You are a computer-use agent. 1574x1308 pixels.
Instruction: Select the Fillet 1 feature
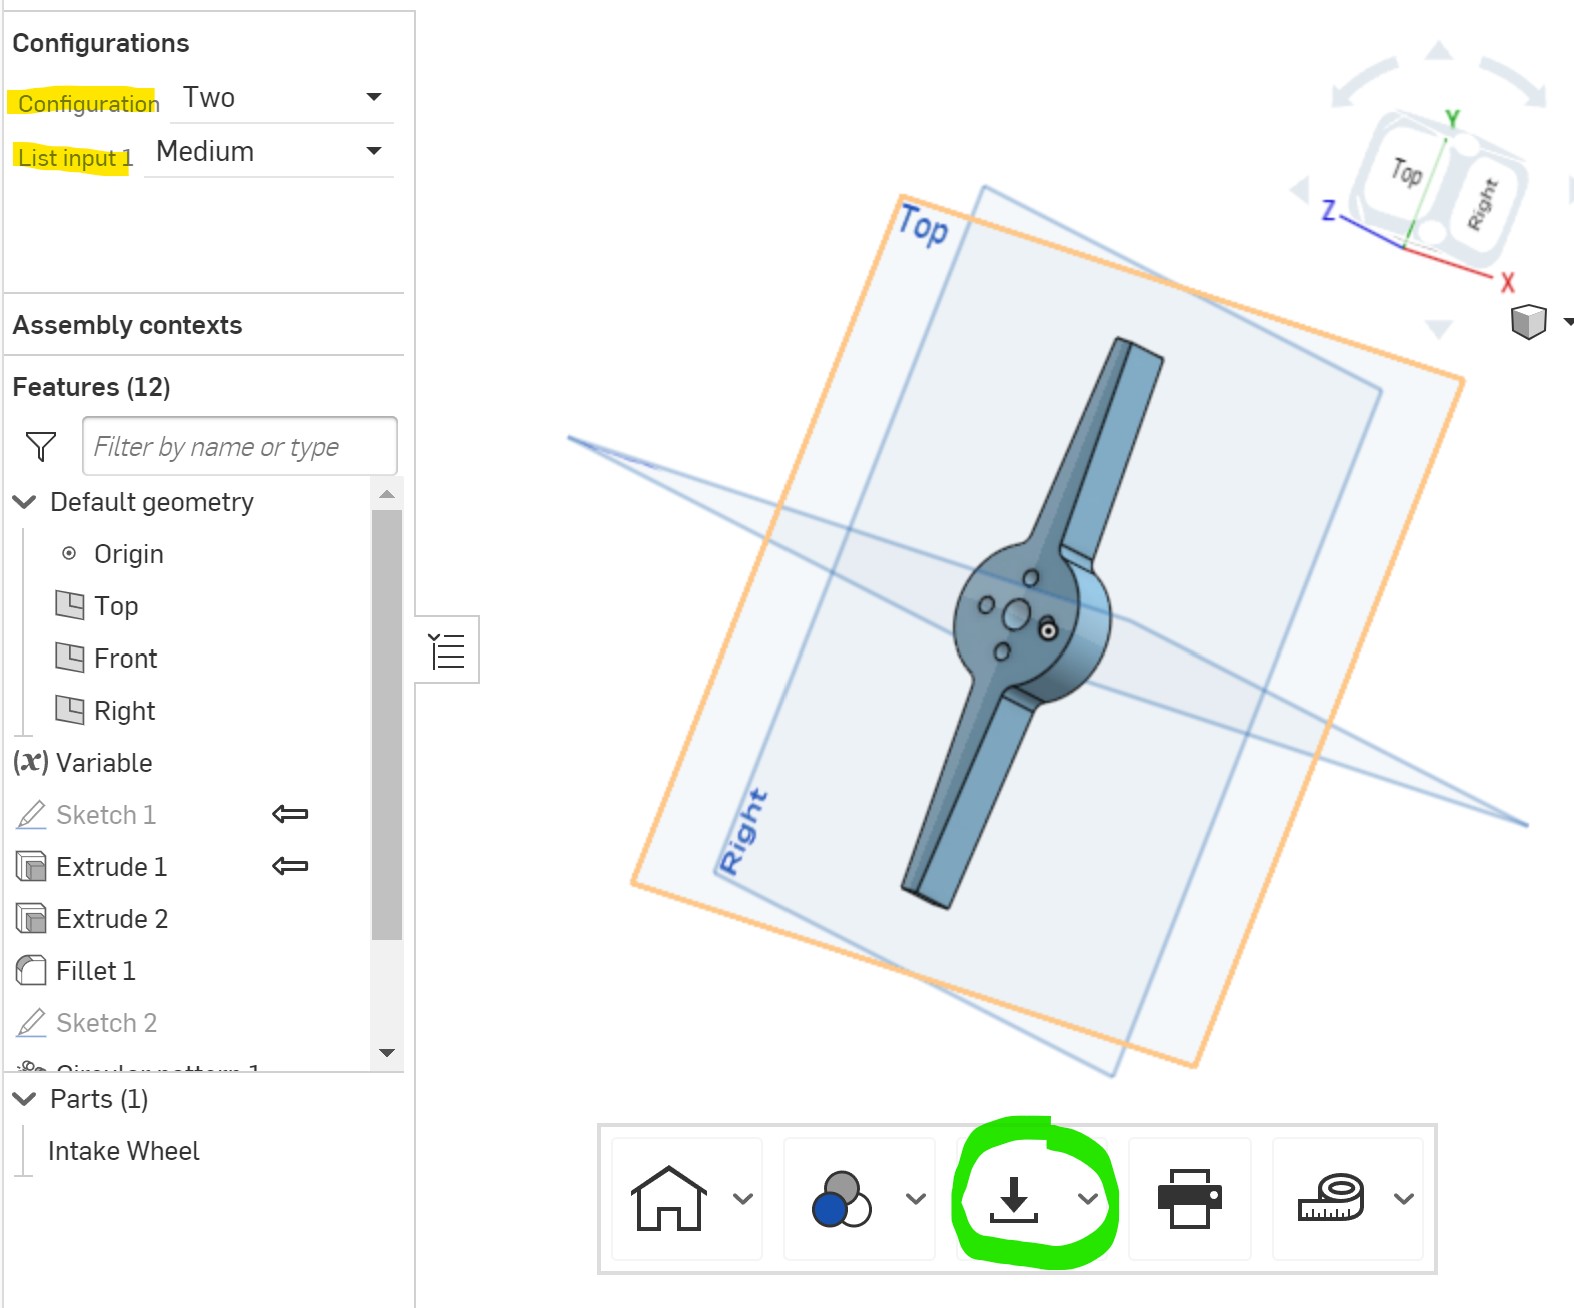[95, 971]
